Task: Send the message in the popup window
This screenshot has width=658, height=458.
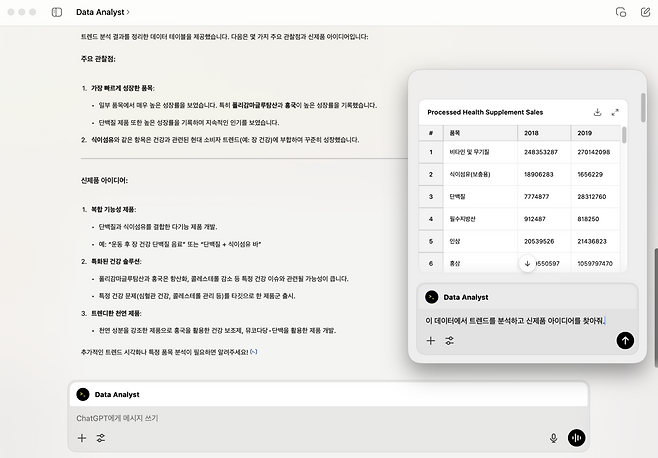Action: (x=625, y=340)
